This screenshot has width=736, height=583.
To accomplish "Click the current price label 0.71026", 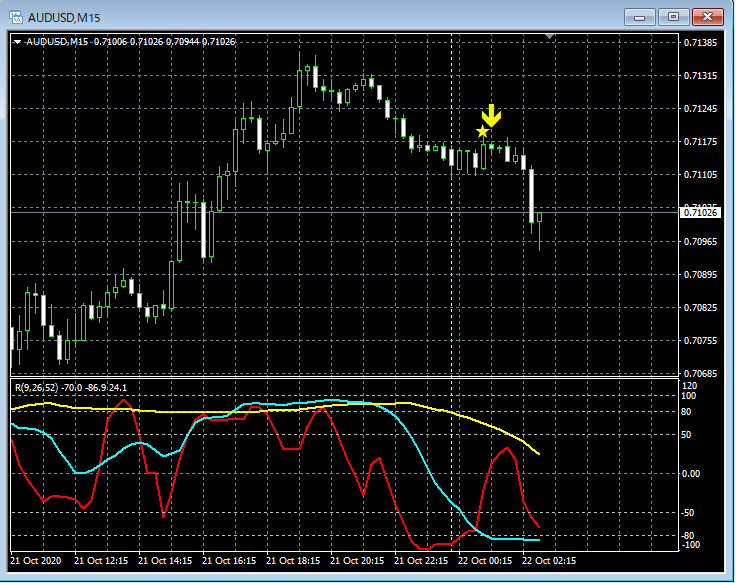I will (x=700, y=213).
